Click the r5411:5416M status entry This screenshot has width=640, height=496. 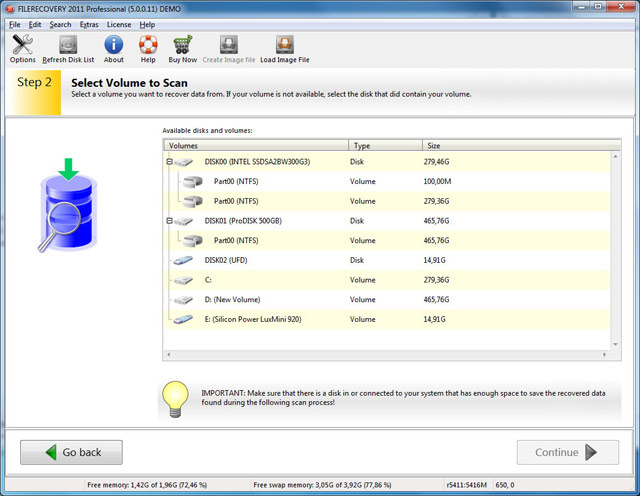(467, 485)
